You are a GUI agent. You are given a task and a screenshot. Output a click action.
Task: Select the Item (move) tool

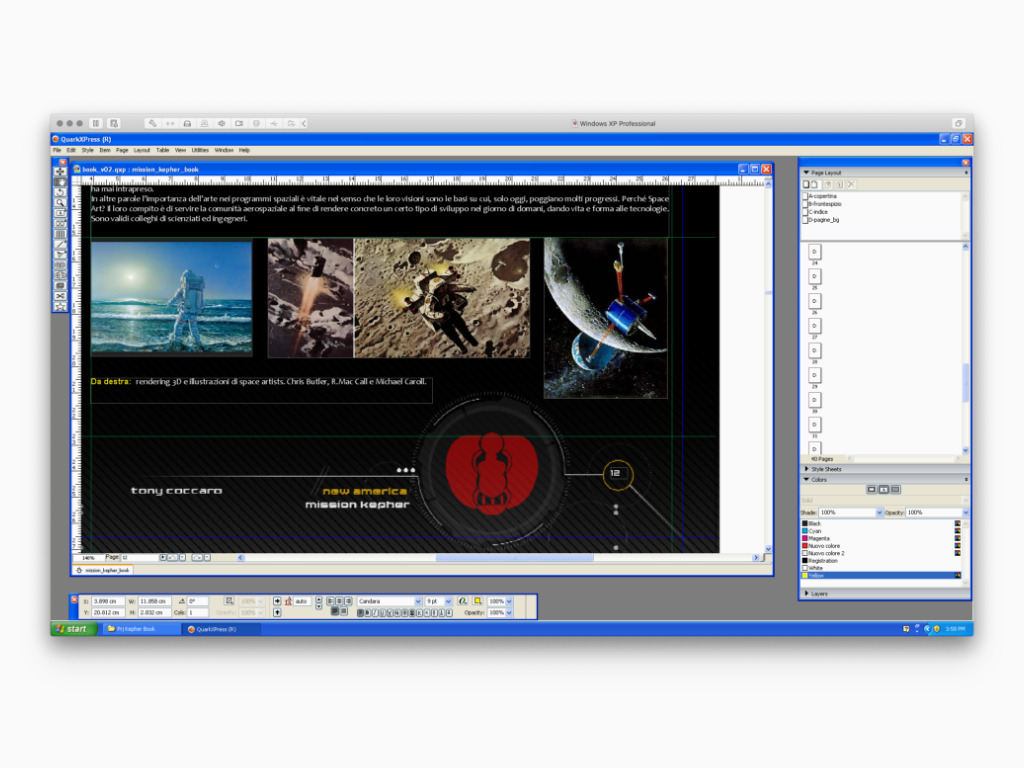pyautogui.click(x=60, y=171)
